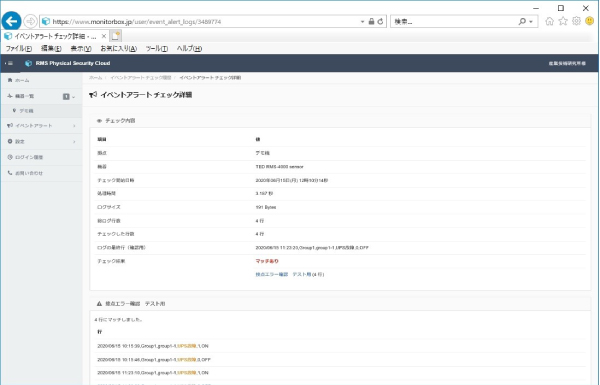Screen dimensions: 600x385
Task: Click the ホーム breadcrumb link
Action: pos(95,78)
